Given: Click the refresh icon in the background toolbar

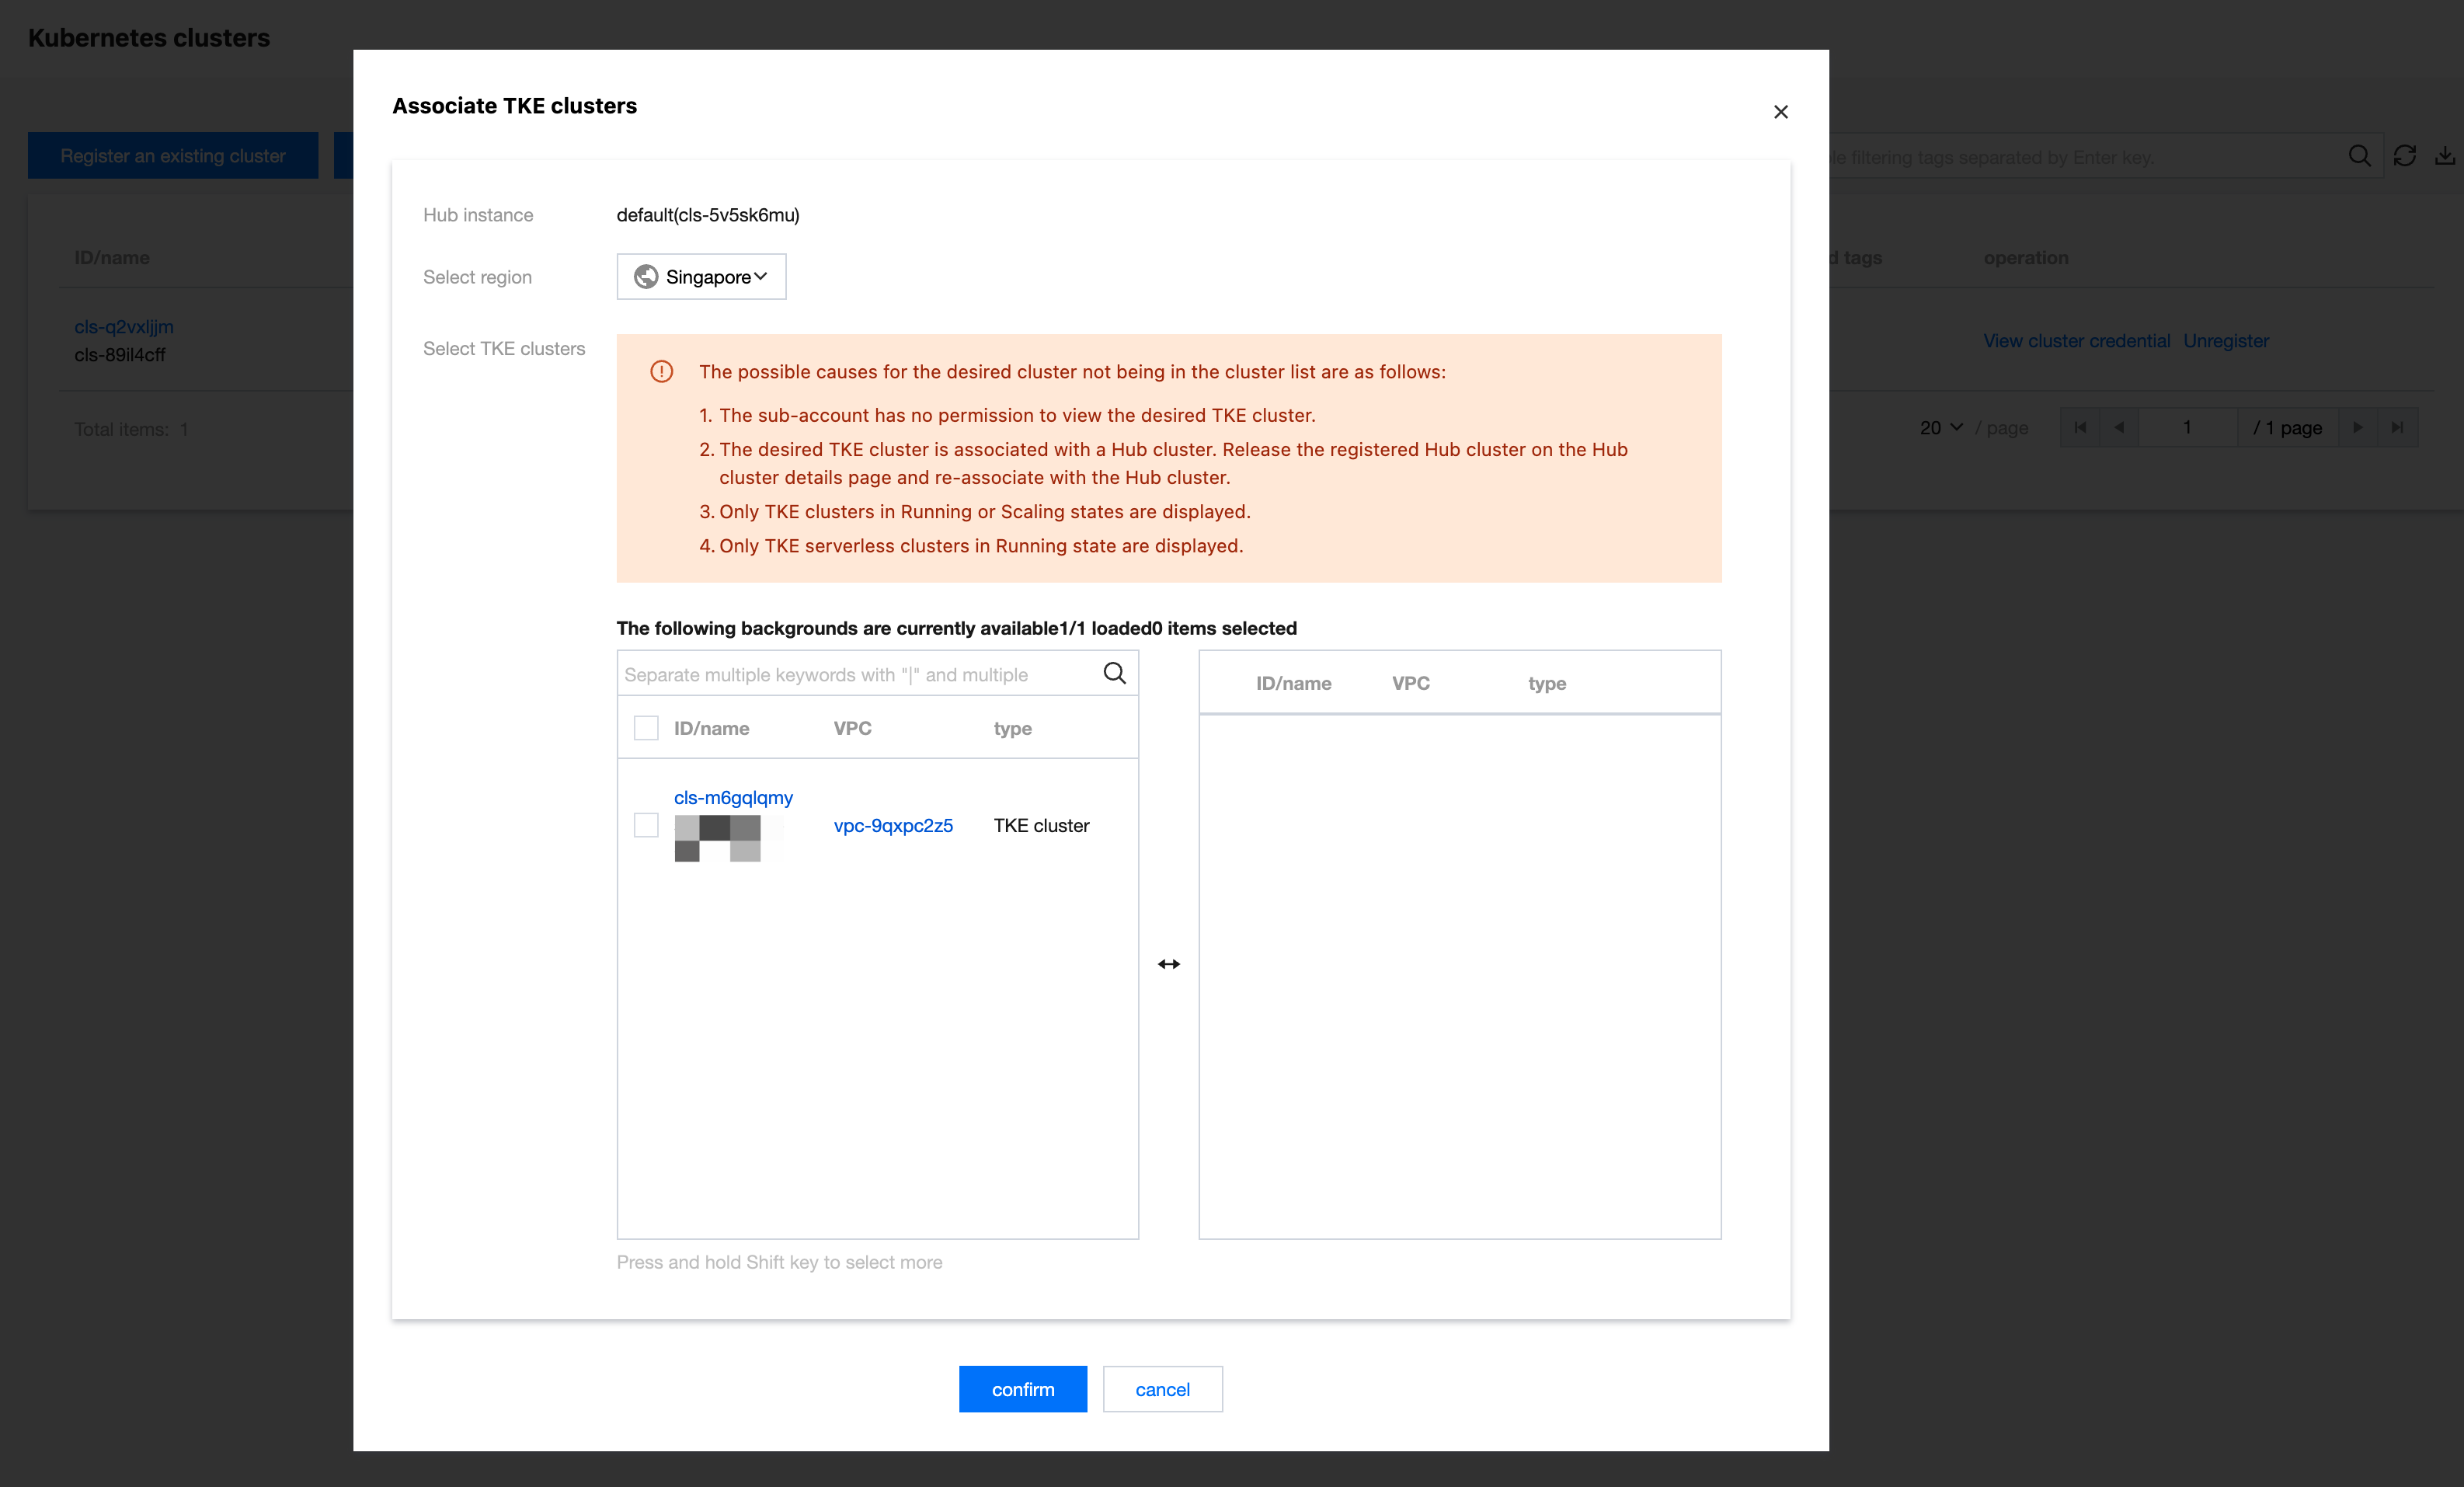Looking at the screenshot, I should point(2404,156).
